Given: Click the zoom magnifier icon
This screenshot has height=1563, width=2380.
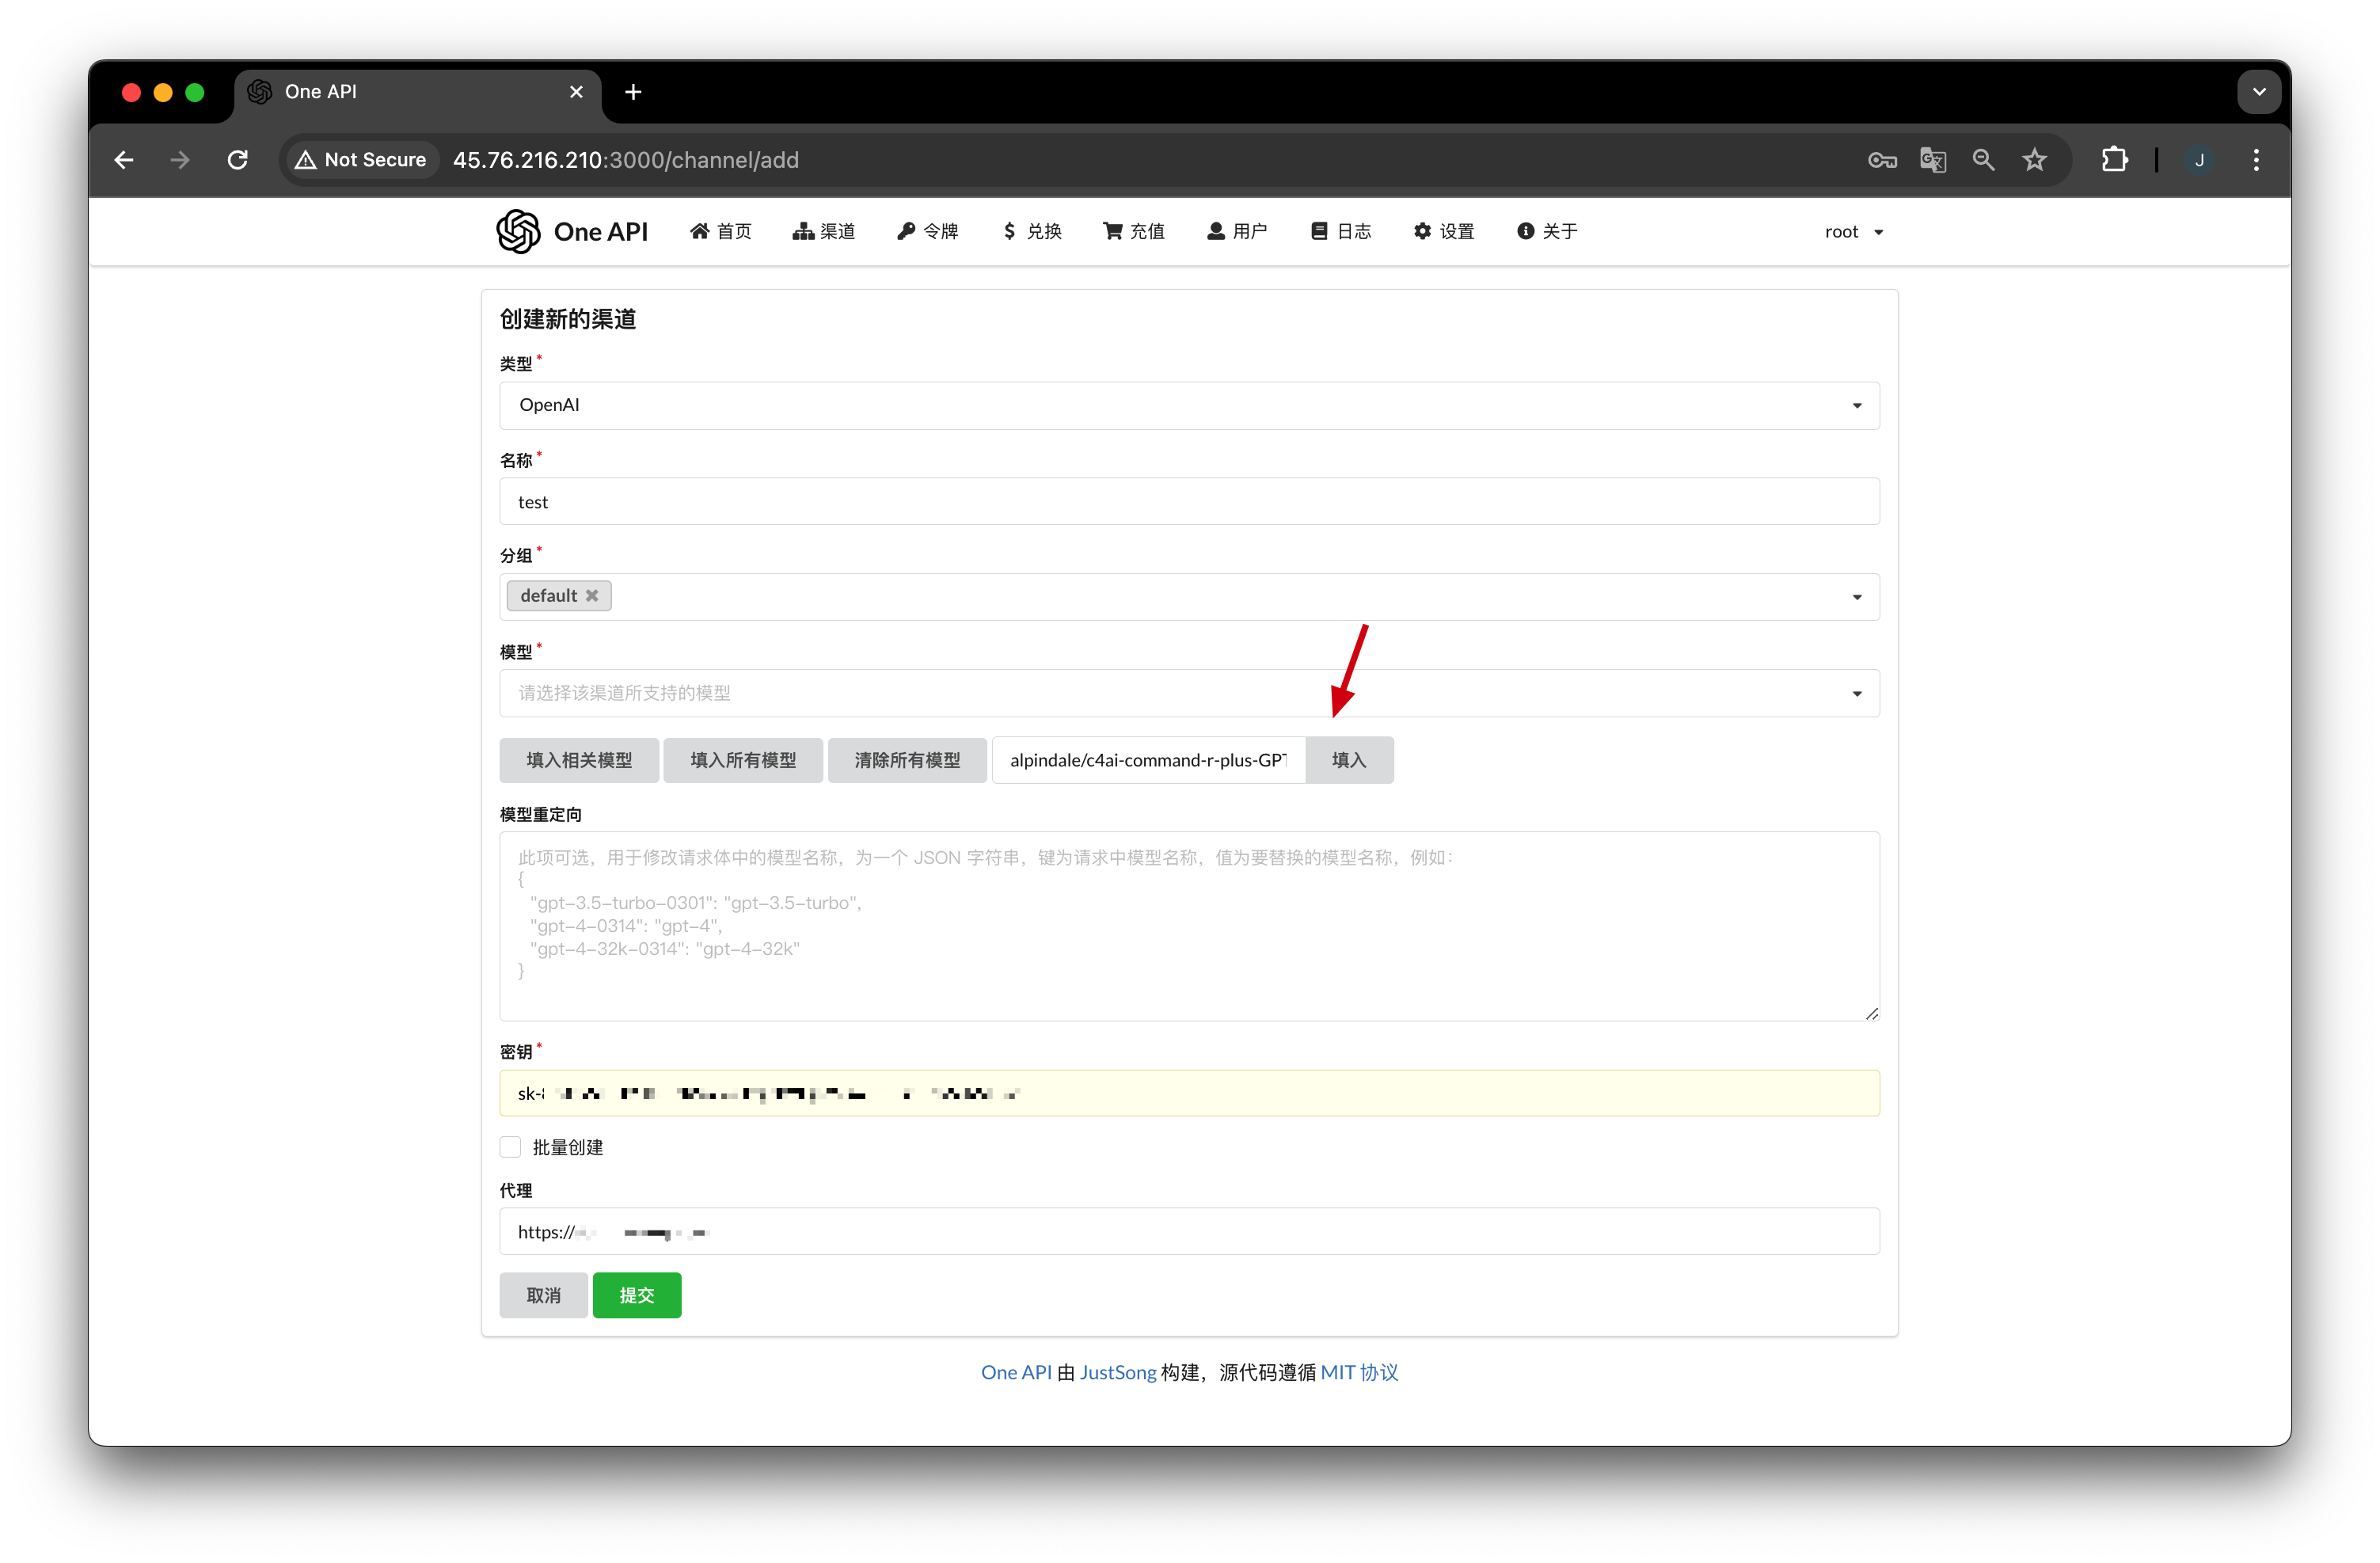Looking at the screenshot, I should 1983,160.
